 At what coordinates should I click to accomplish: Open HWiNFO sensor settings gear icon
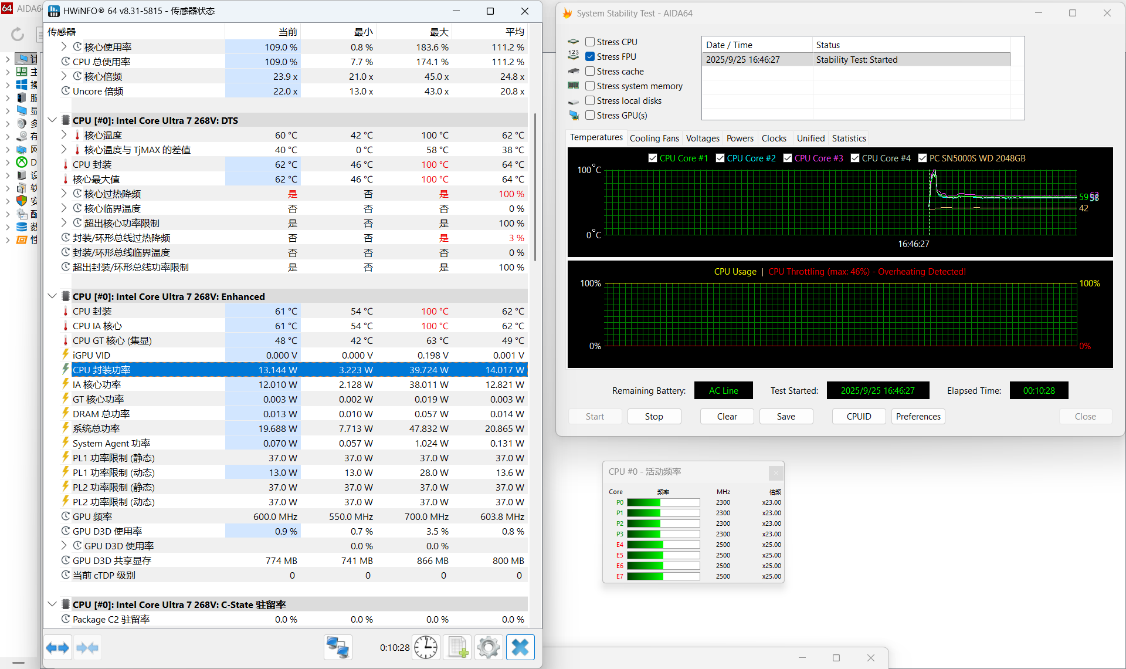488,647
